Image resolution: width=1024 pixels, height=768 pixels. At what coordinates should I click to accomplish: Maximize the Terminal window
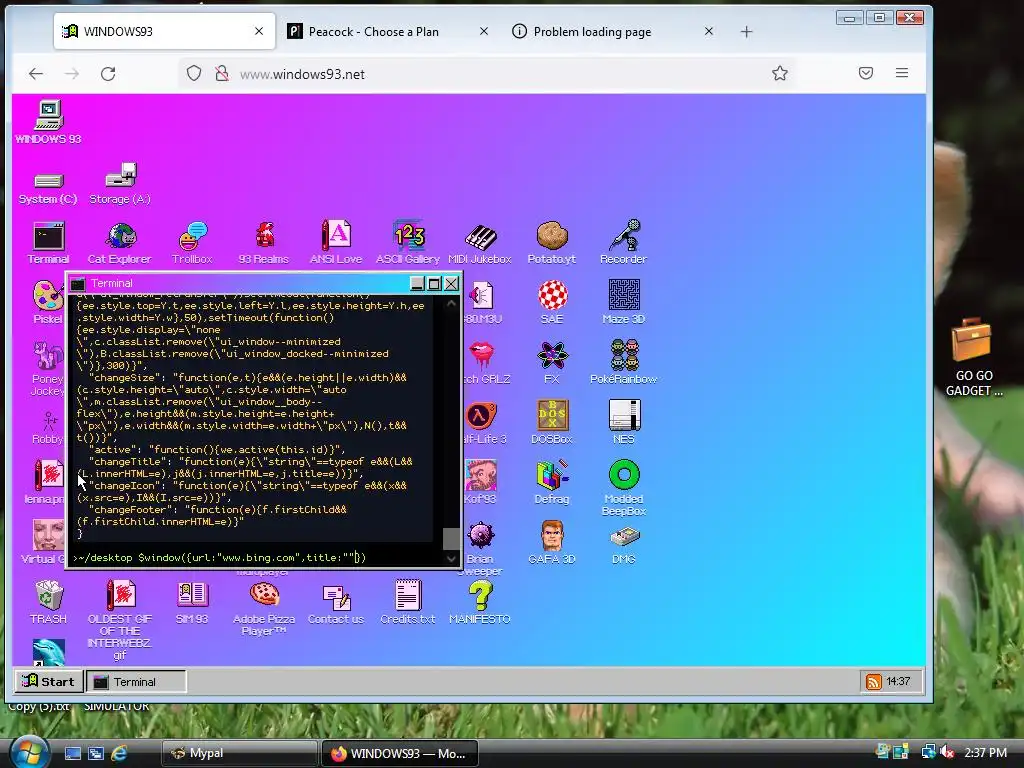pos(434,283)
